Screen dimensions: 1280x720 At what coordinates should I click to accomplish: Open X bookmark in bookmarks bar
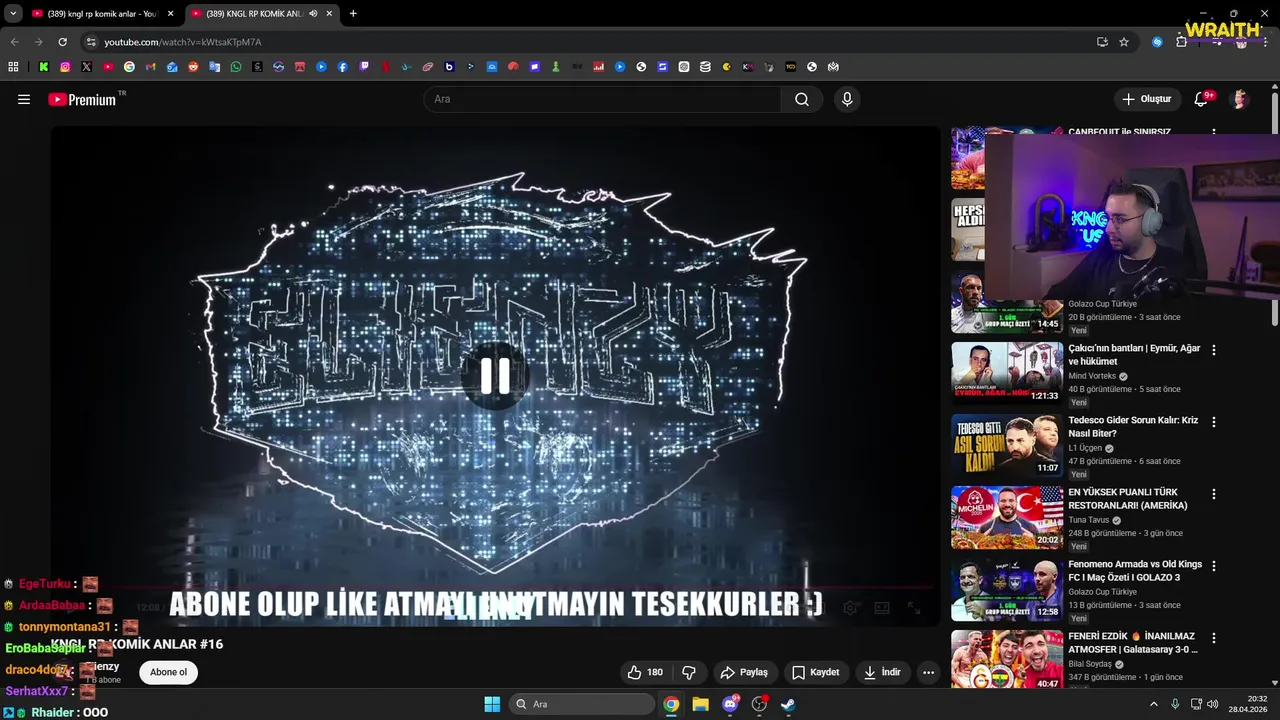point(86,67)
